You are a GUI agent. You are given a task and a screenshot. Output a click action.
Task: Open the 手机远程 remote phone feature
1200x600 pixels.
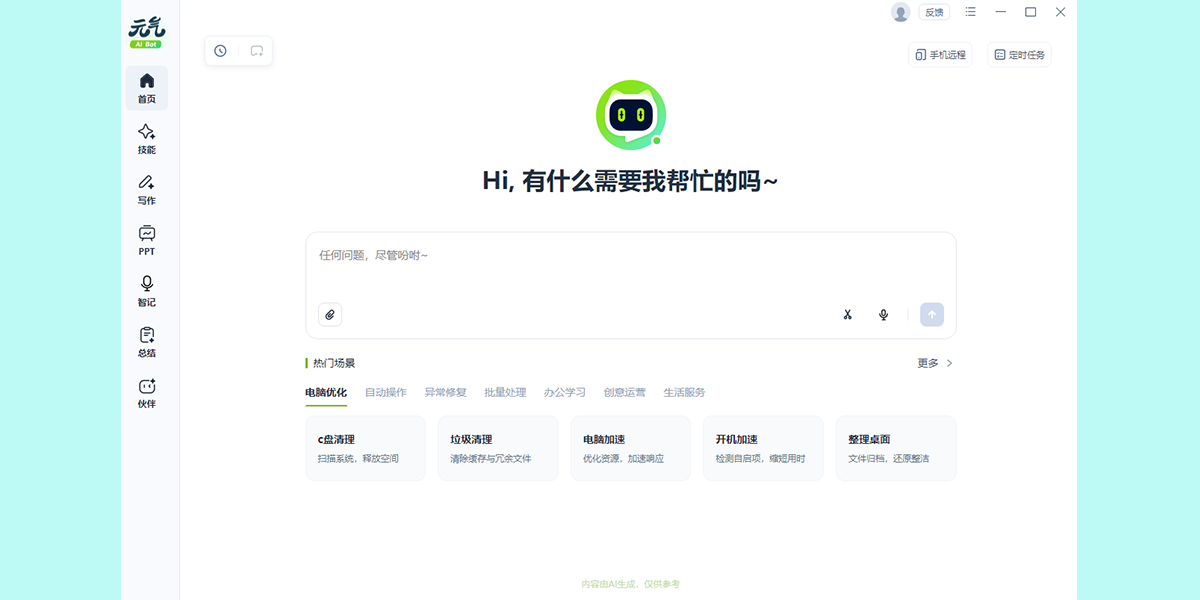[940, 55]
